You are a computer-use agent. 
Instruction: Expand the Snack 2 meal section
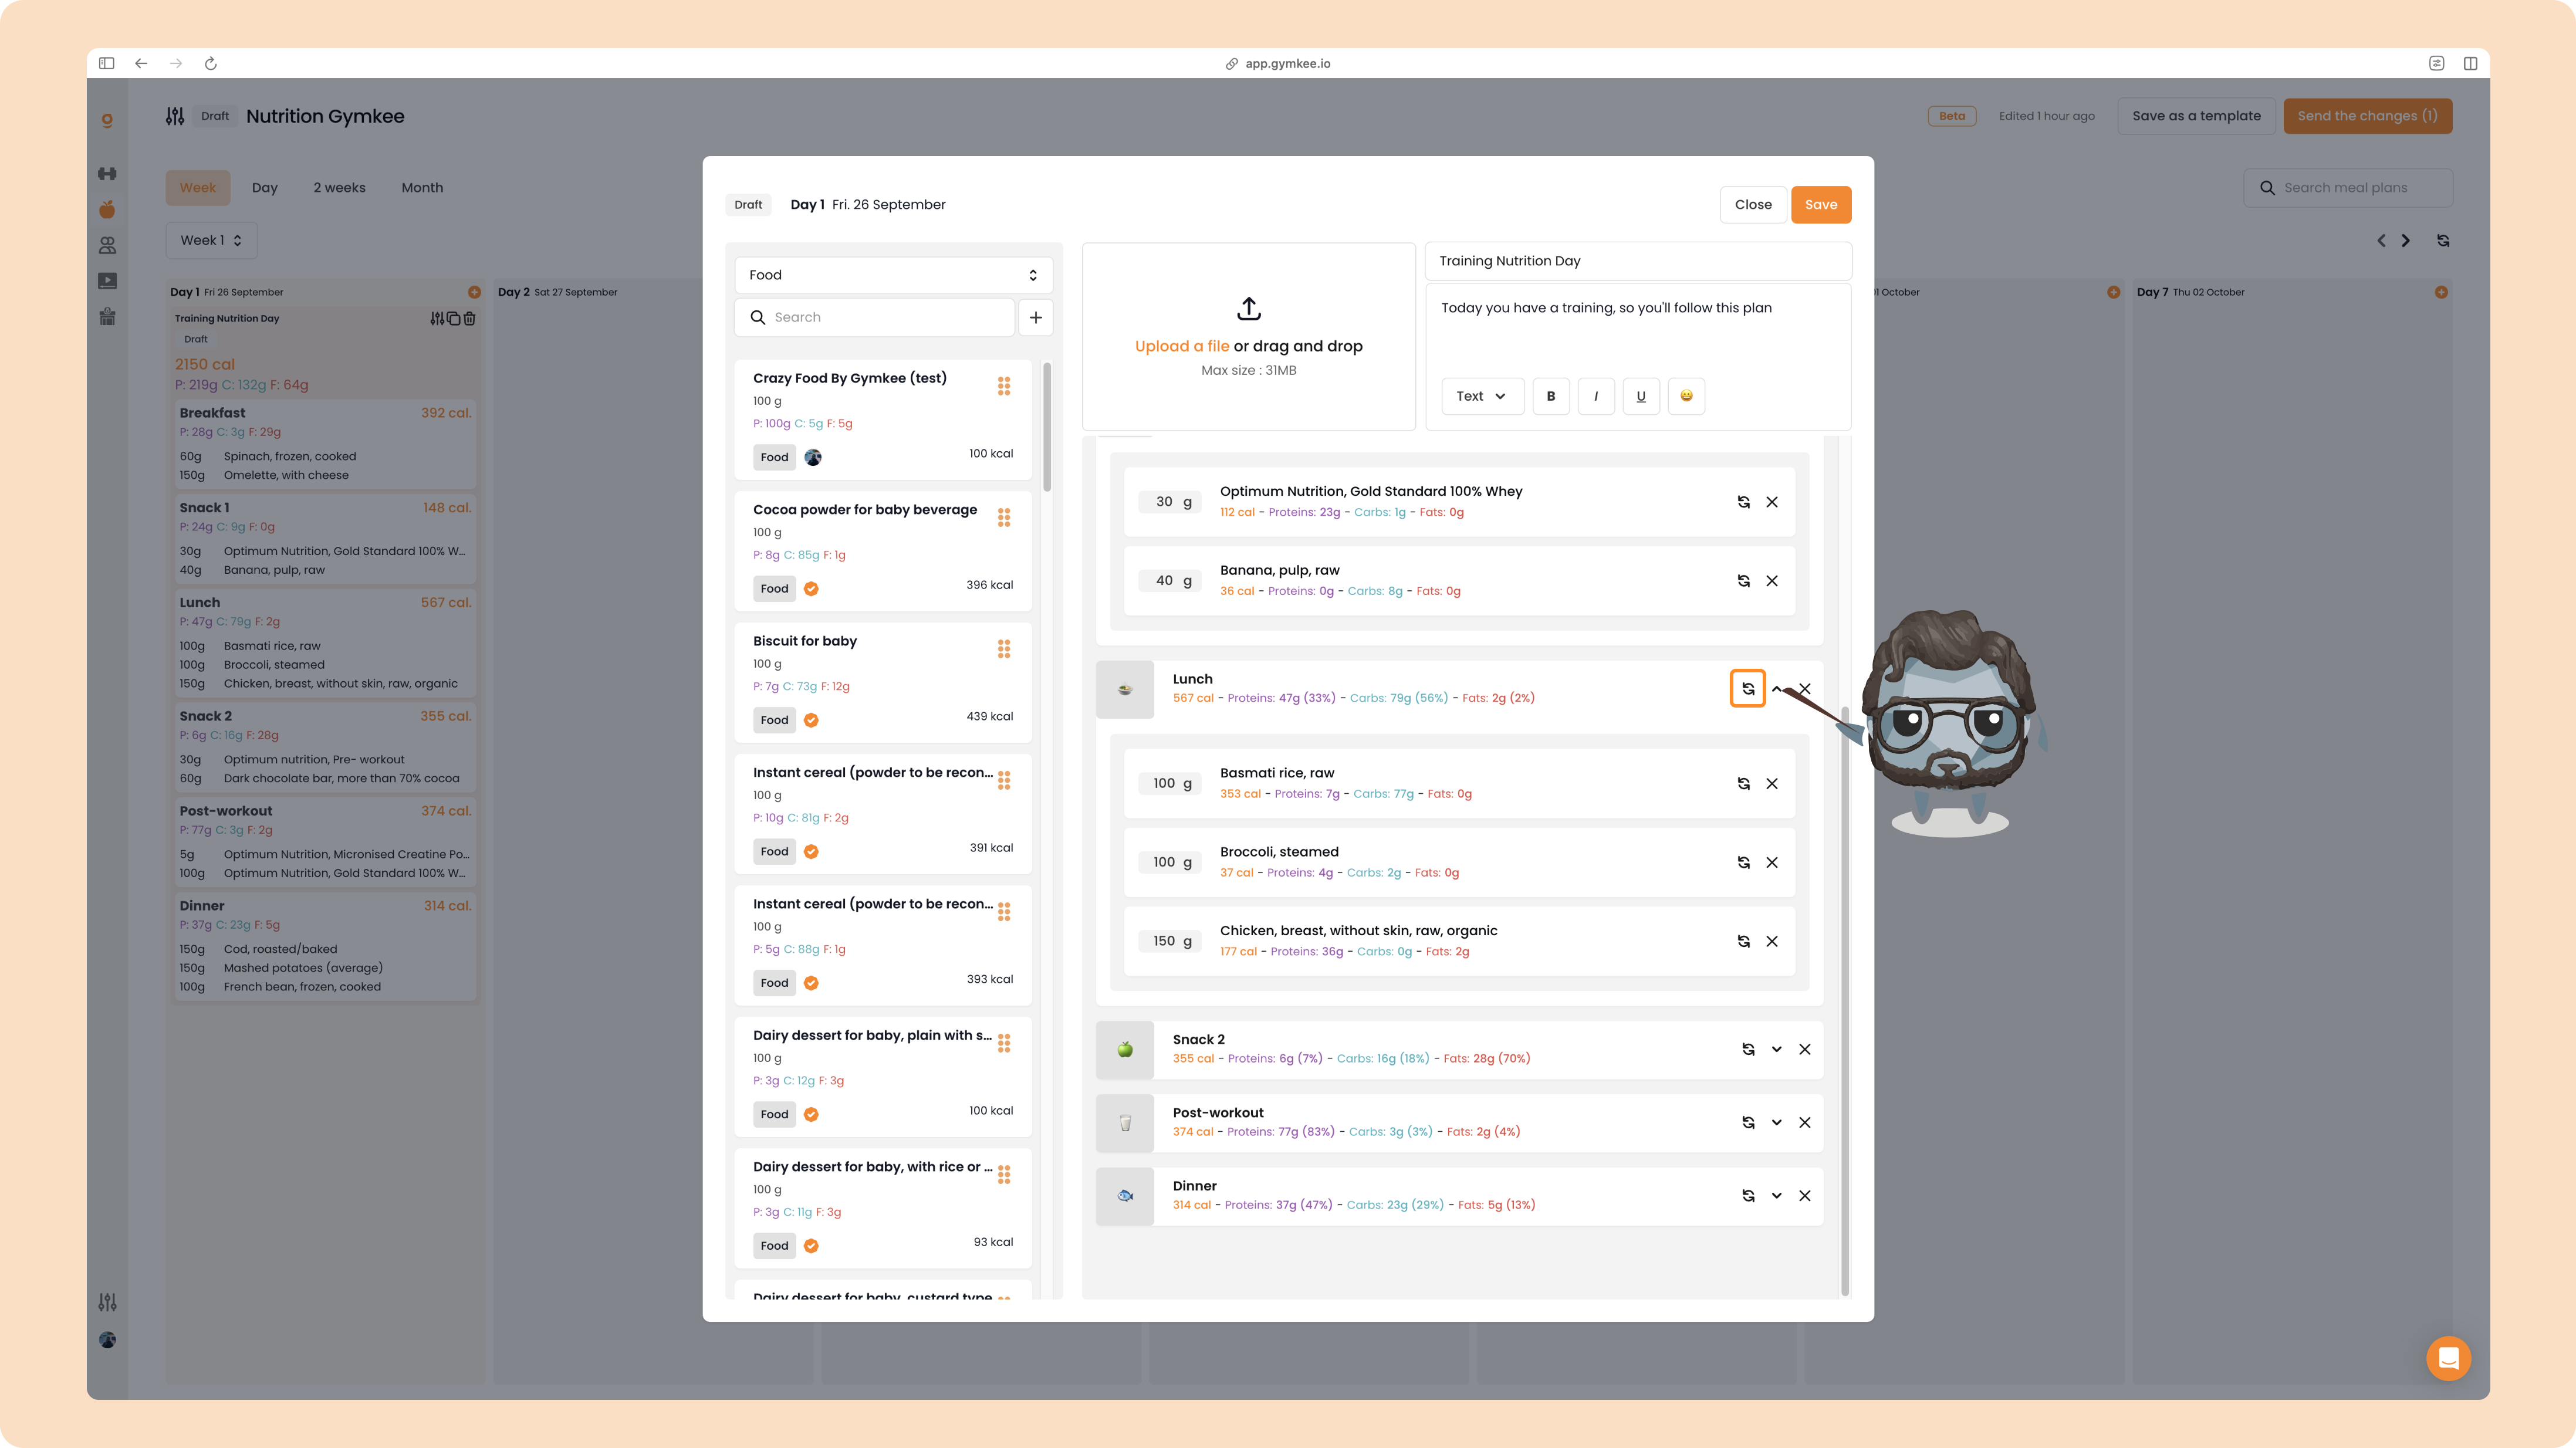1777,1050
